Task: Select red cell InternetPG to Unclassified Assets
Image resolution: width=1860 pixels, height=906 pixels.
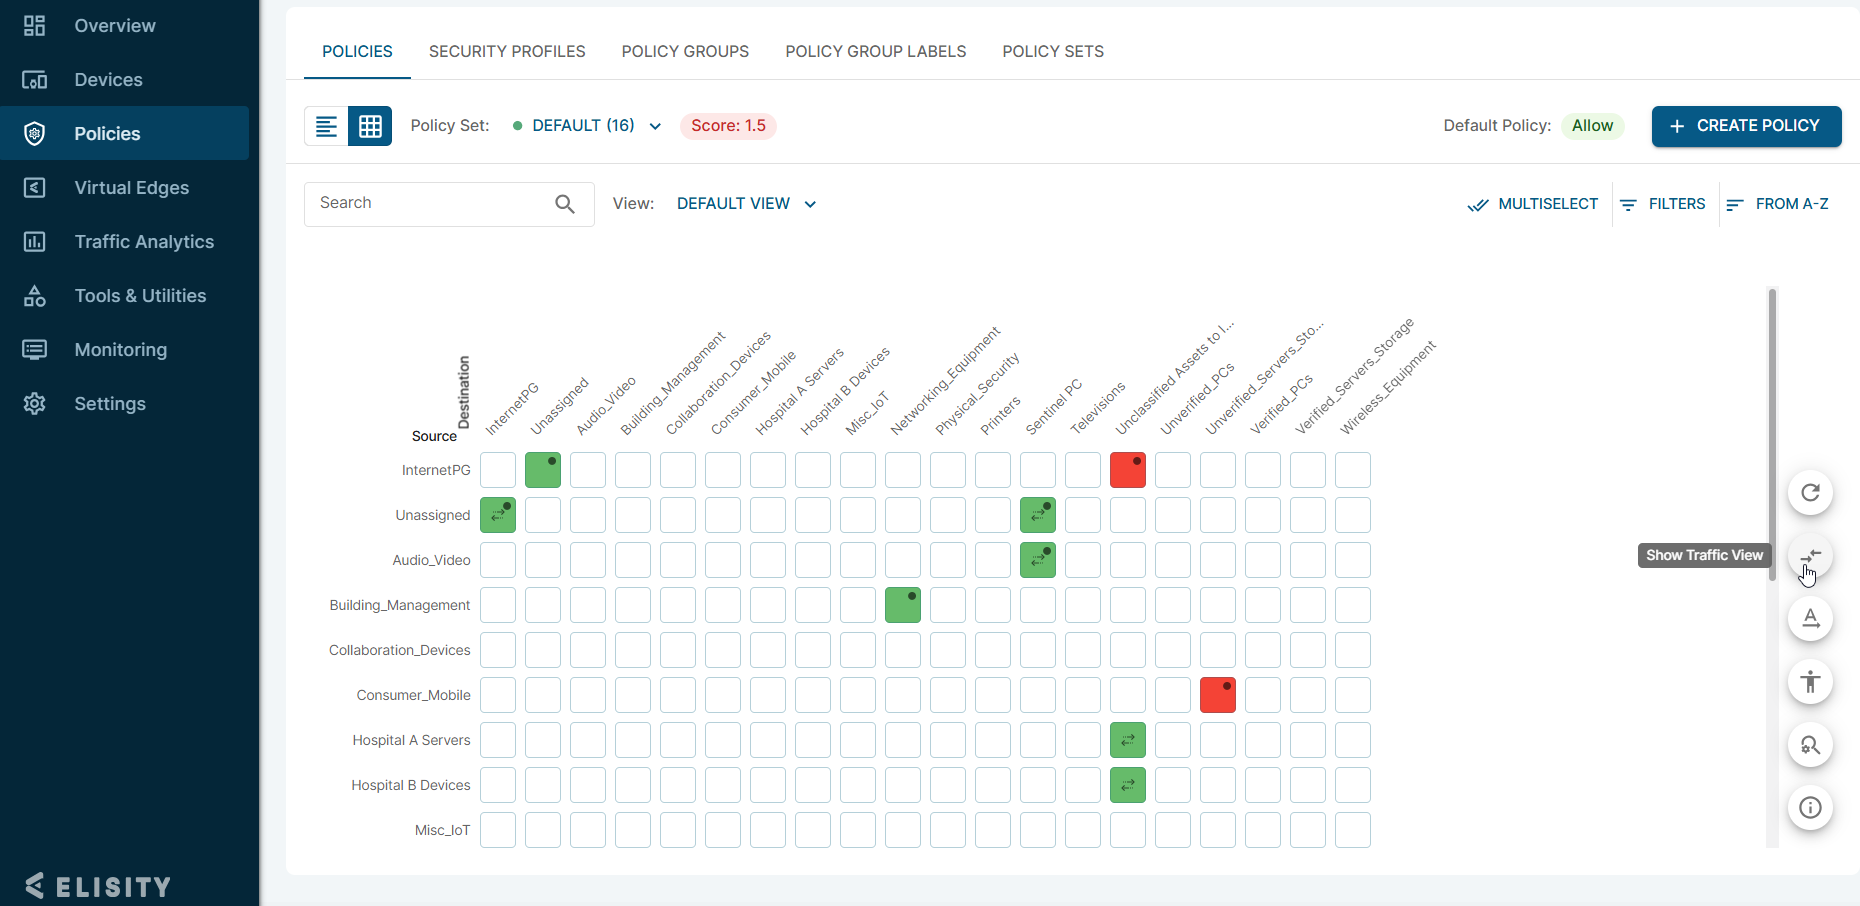Action: coord(1128,470)
